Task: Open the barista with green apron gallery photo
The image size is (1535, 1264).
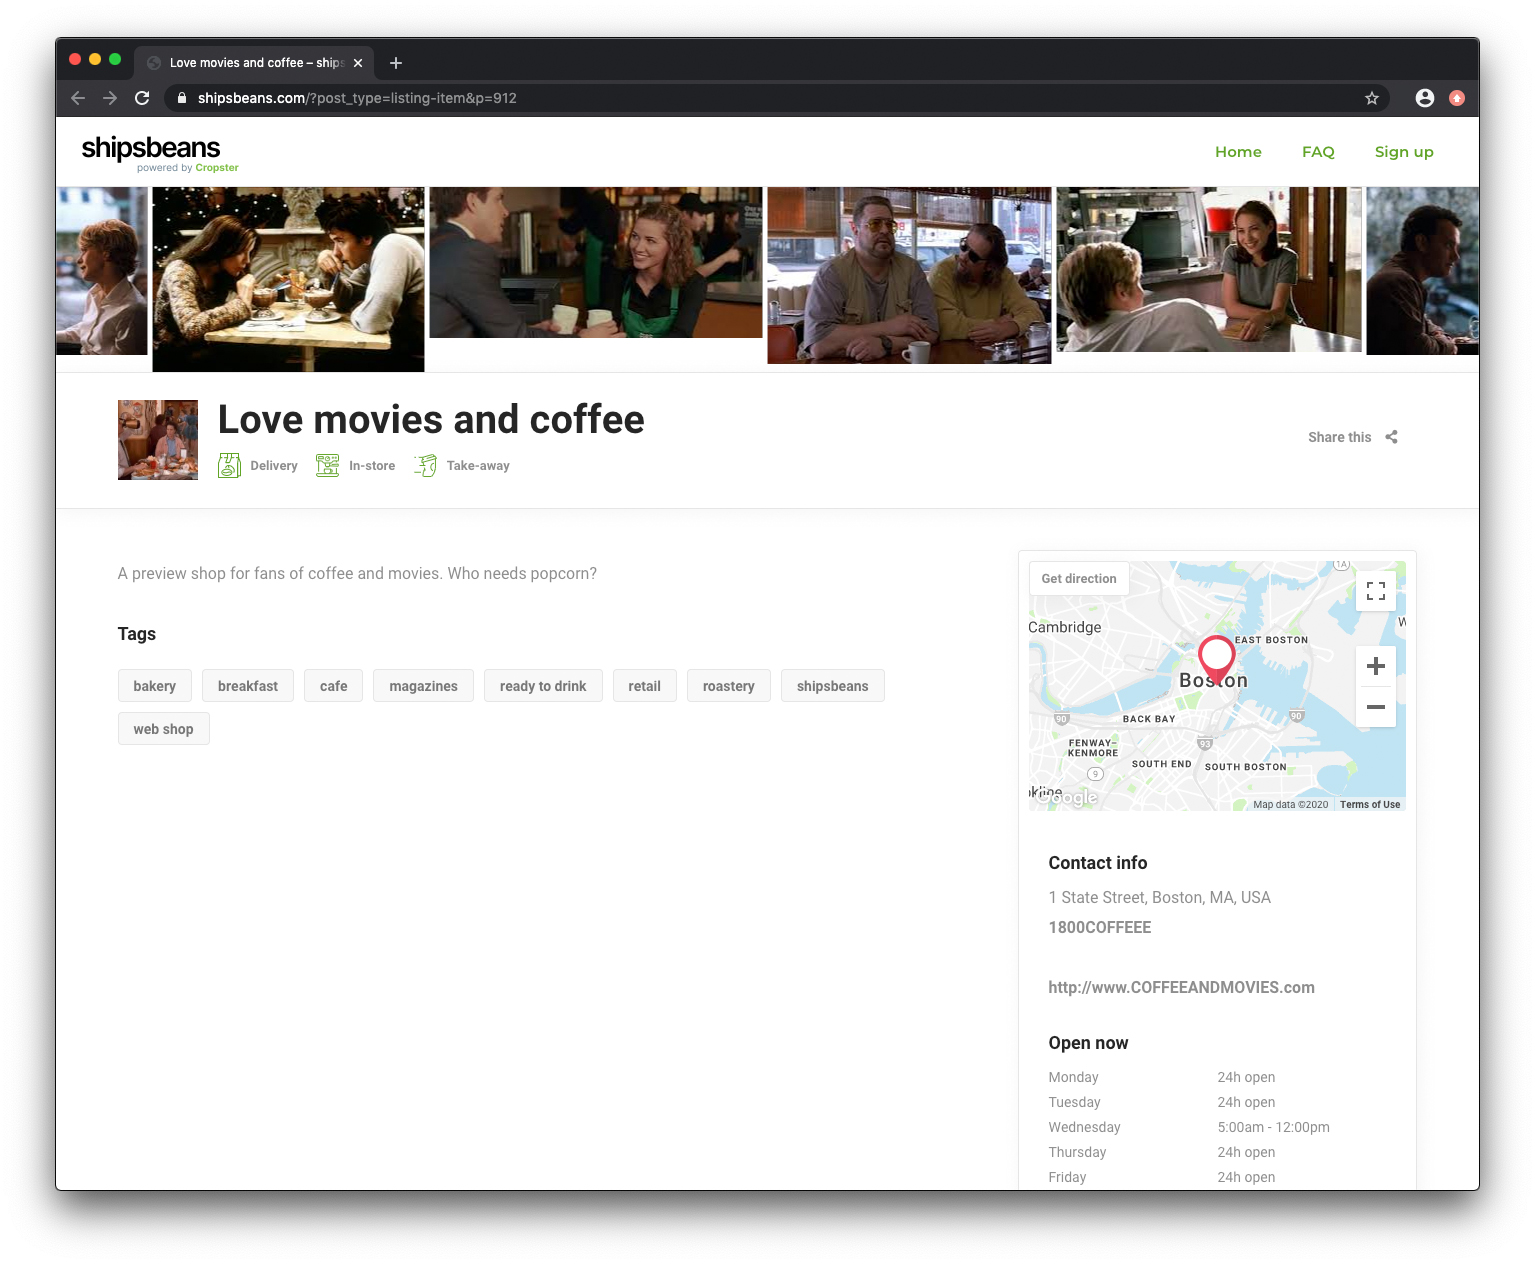Action: 596,263
